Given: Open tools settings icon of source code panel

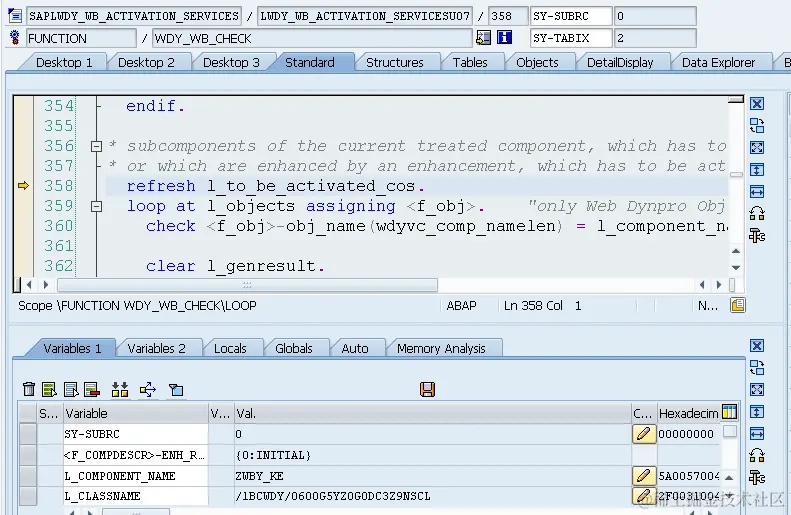Looking at the screenshot, I should pos(757,236).
